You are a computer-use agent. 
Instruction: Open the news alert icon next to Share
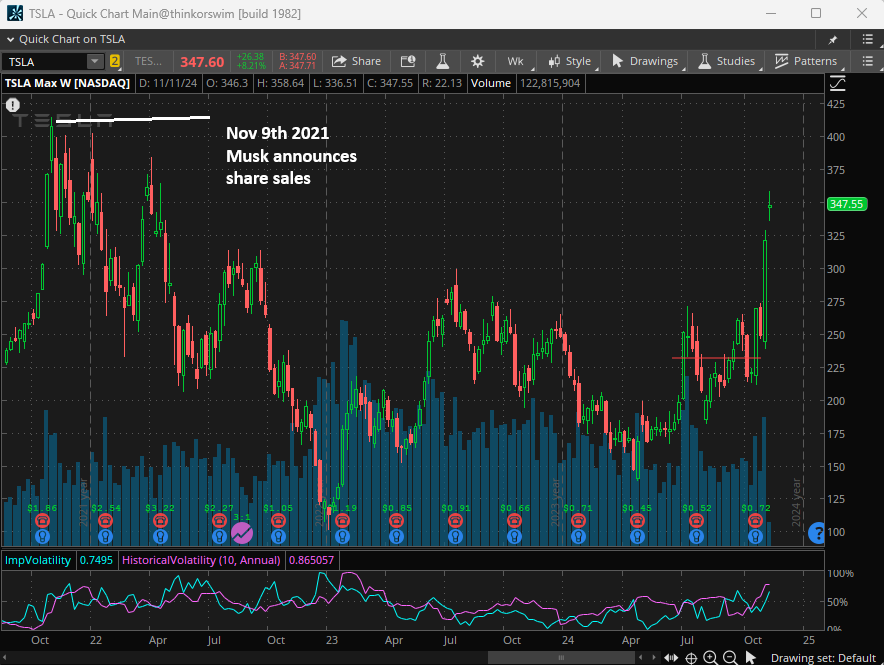click(408, 61)
